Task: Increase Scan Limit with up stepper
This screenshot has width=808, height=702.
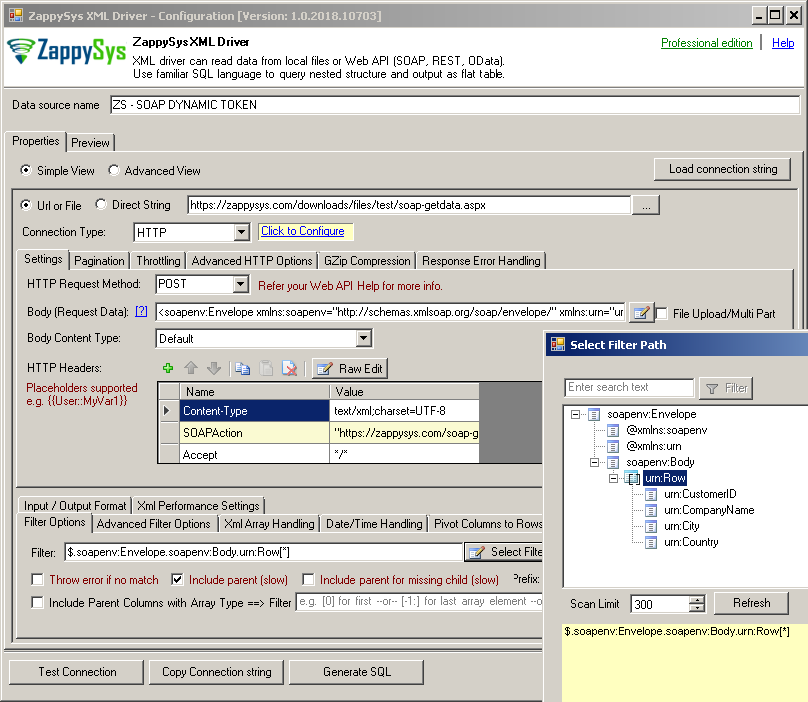Action: (697, 599)
